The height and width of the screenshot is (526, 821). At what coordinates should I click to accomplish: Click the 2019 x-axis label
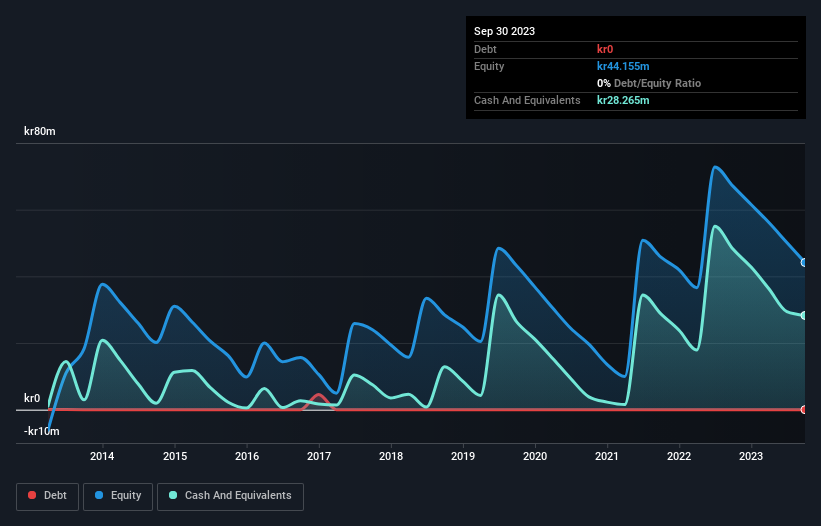463,456
